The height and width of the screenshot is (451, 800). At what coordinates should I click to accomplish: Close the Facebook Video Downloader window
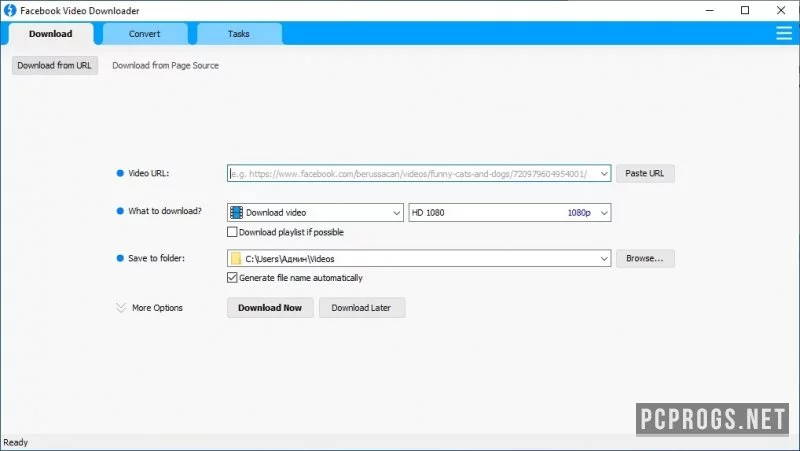pyautogui.click(x=781, y=10)
